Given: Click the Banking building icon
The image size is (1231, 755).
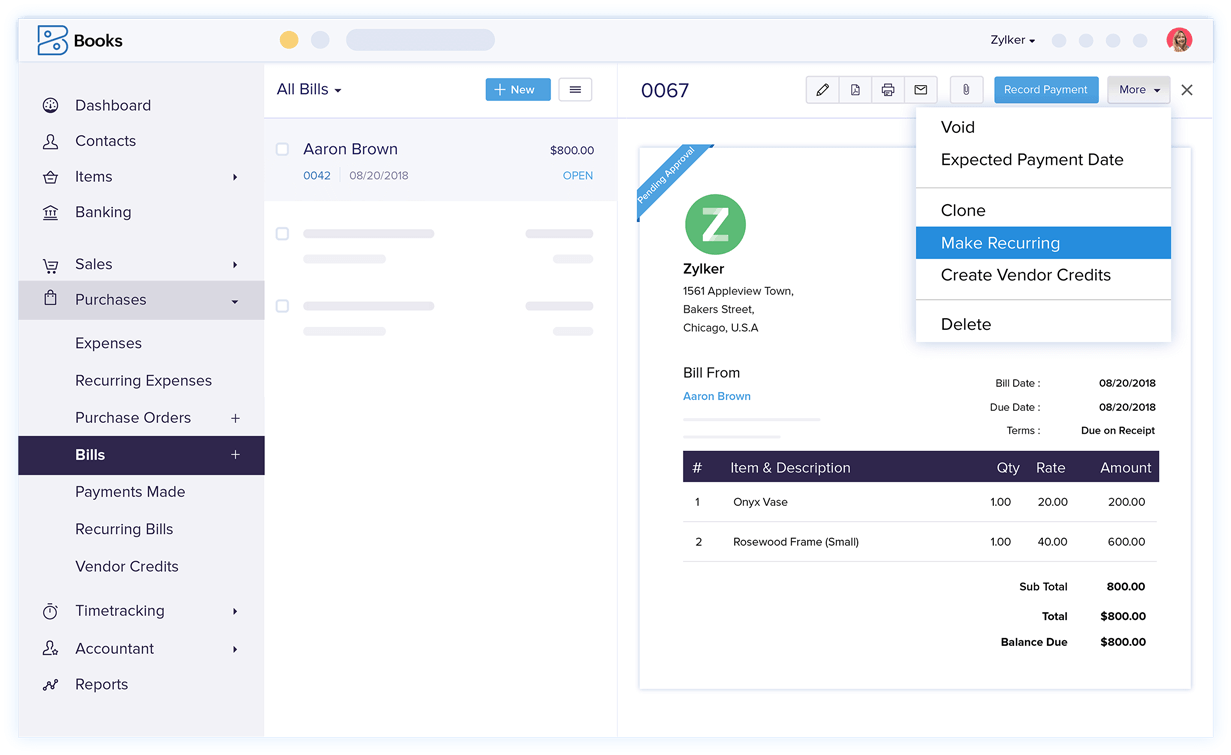Looking at the screenshot, I should tap(50, 212).
